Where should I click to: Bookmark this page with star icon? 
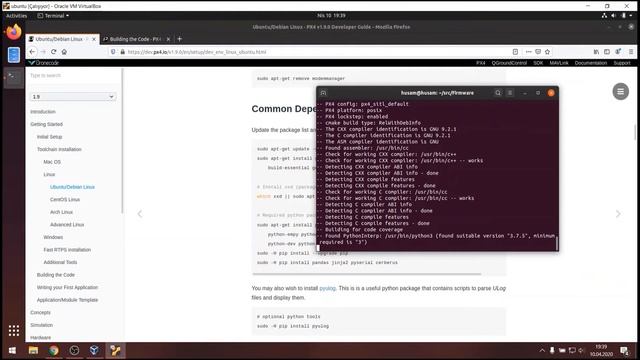pos(547,52)
